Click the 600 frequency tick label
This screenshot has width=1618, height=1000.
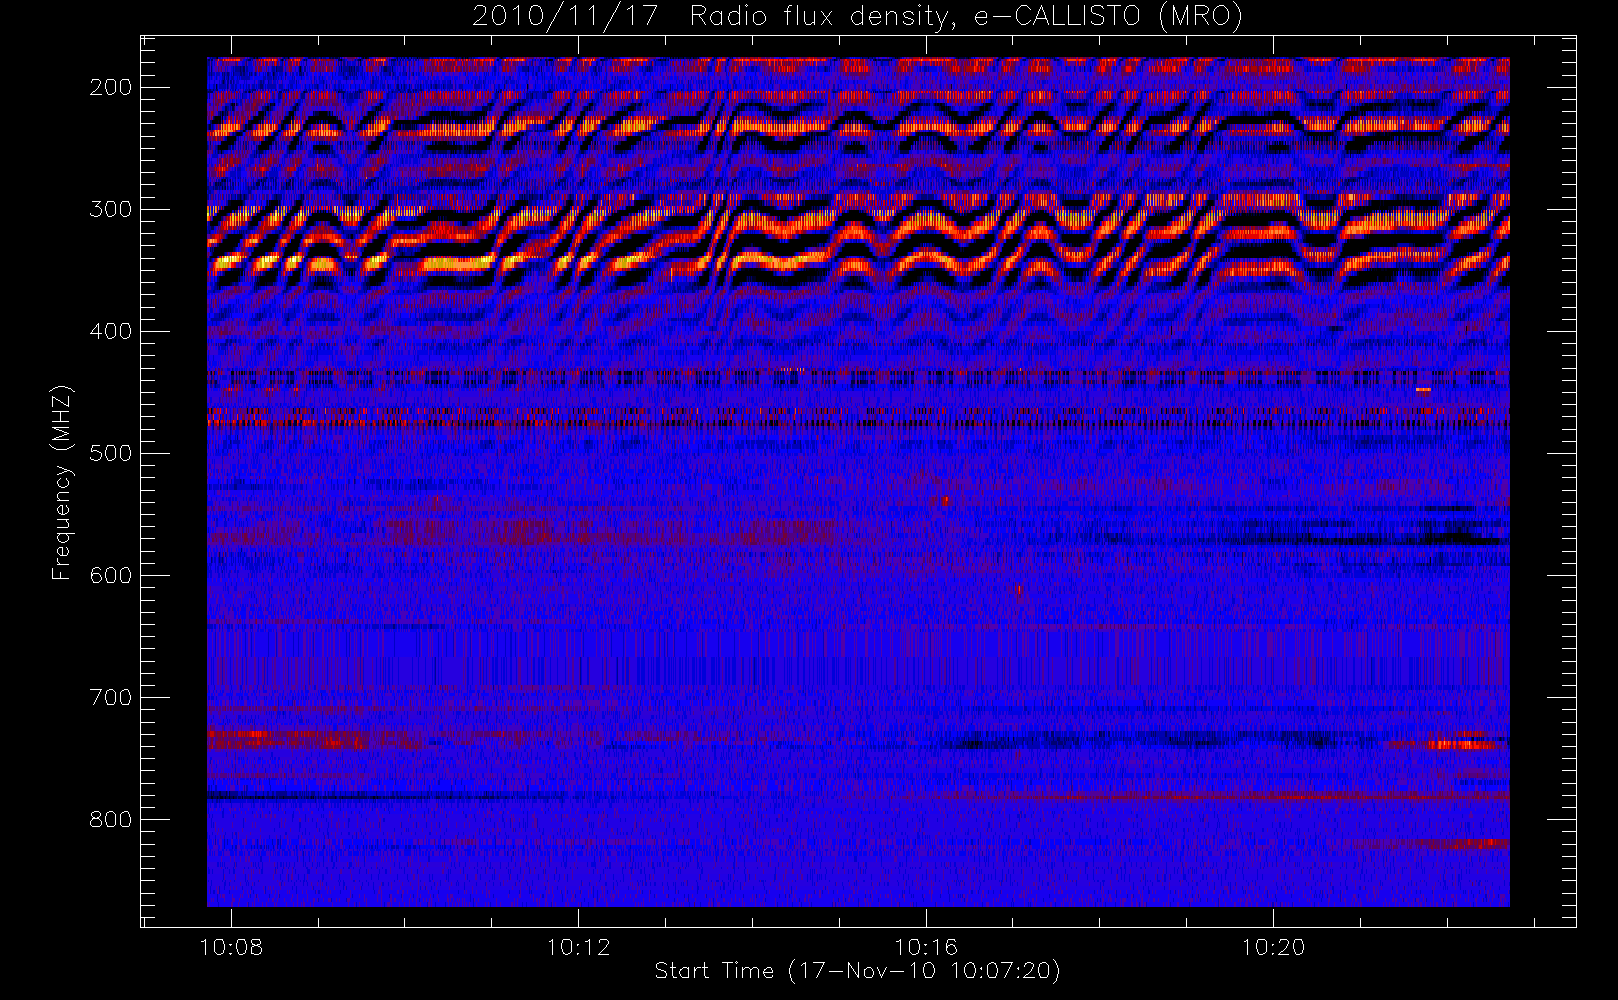[111, 575]
